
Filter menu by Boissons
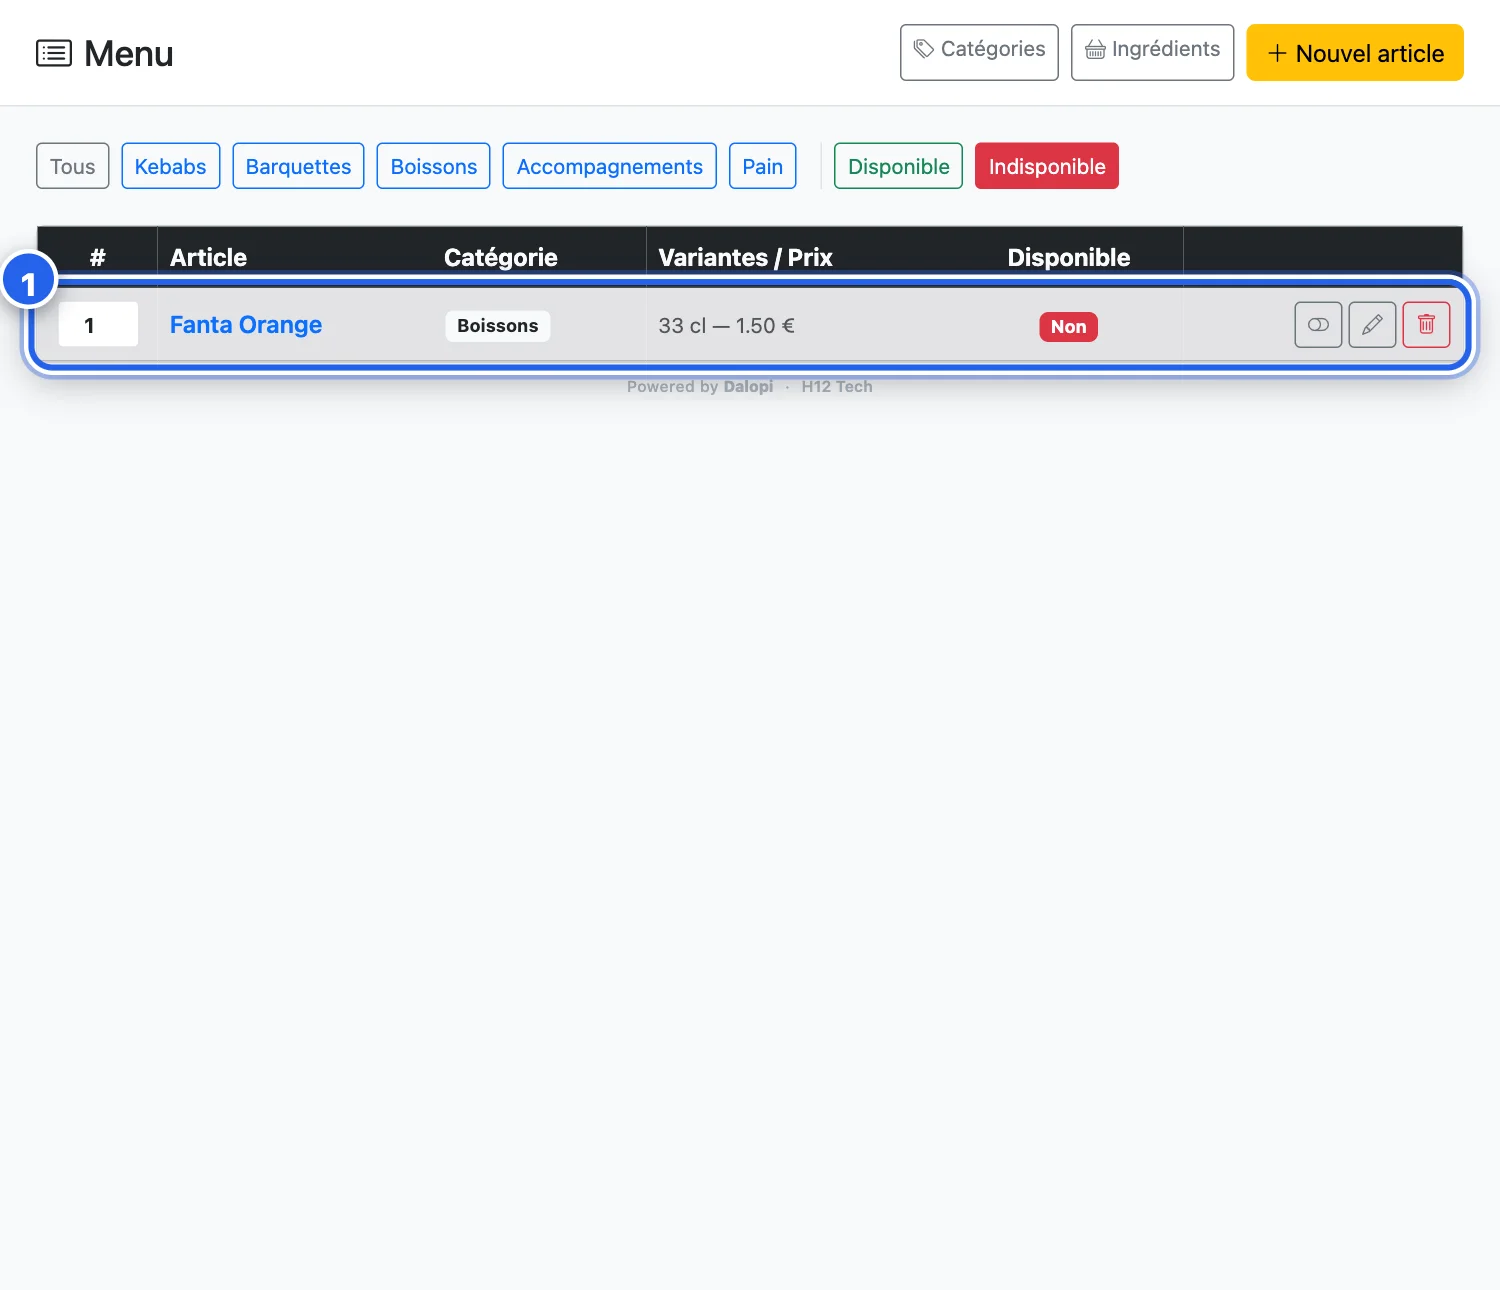tap(434, 166)
